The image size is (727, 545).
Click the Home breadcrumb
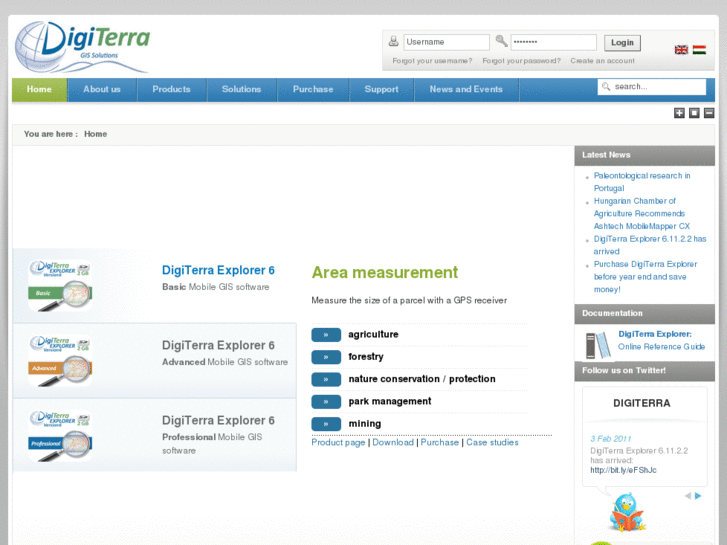pyautogui.click(x=96, y=134)
